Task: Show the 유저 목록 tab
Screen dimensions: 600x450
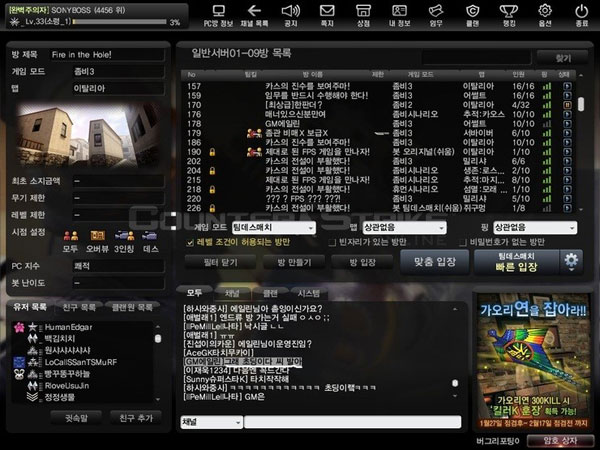Action: [x=30, y=307]
